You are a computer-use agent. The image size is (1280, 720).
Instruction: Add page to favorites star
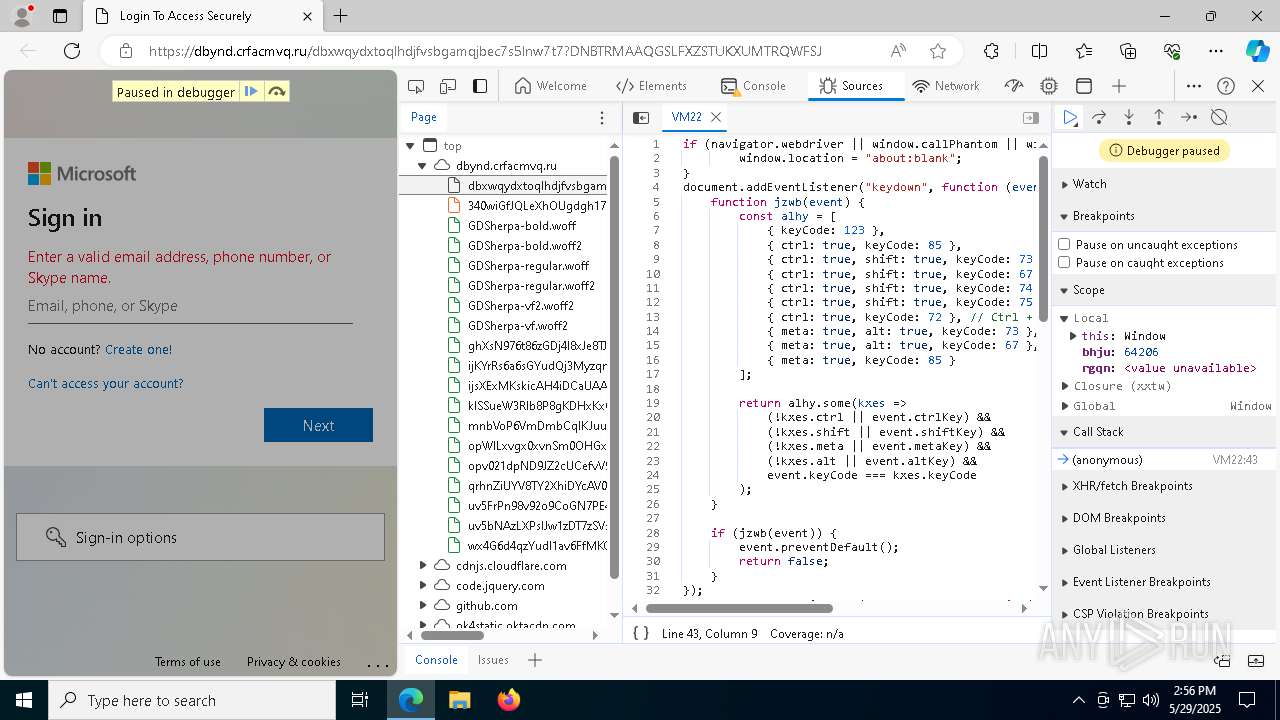pyautogui.click(x=937, y=51)
